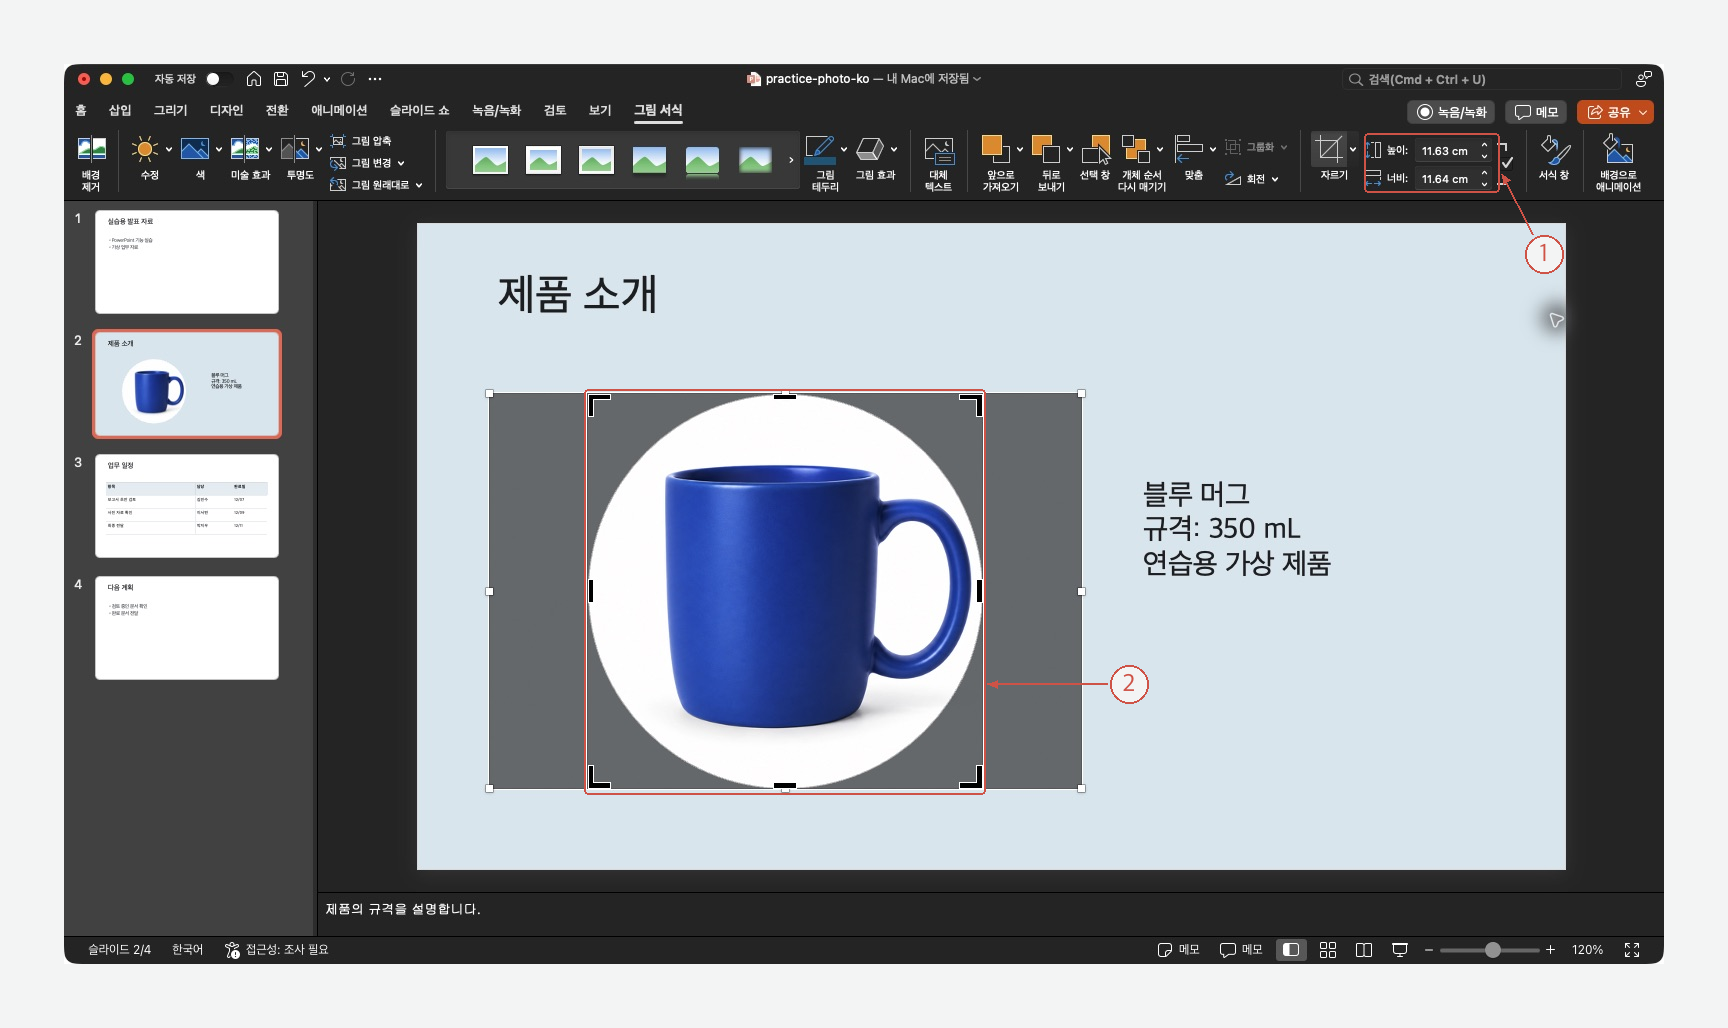1728x1028 pixels.
Task: Start slideshow from status bar icon
Action: pyautogui.click(x=1400, y=950)
